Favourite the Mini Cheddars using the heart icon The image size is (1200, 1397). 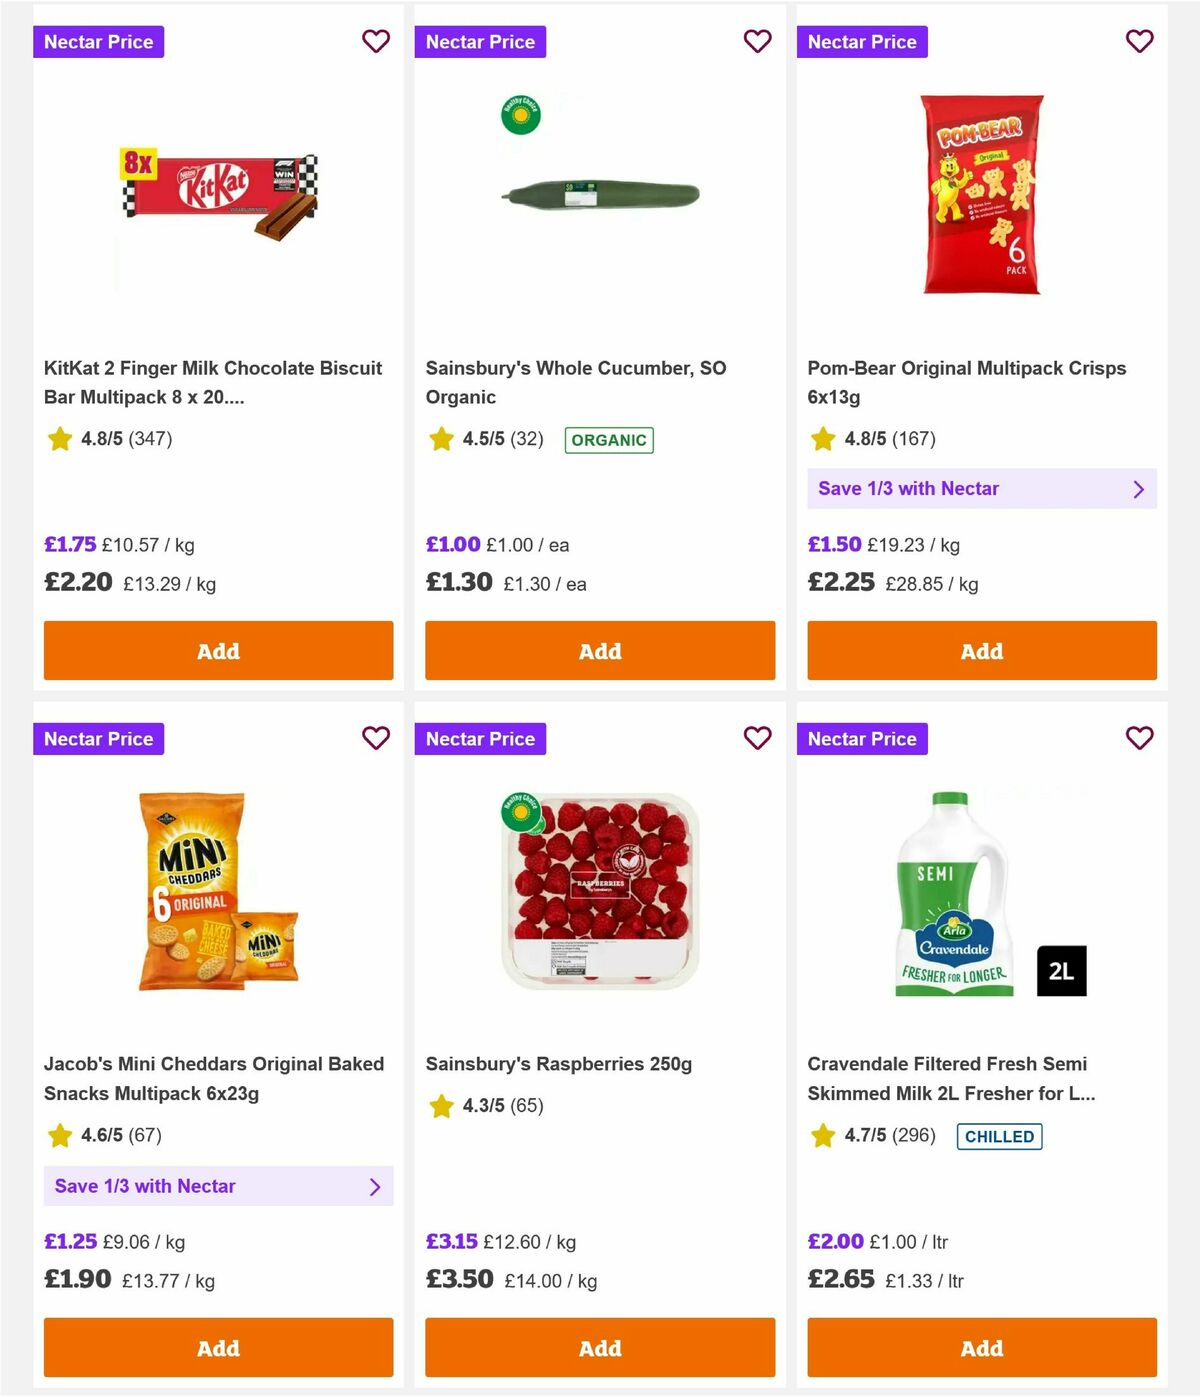(376, 739)
